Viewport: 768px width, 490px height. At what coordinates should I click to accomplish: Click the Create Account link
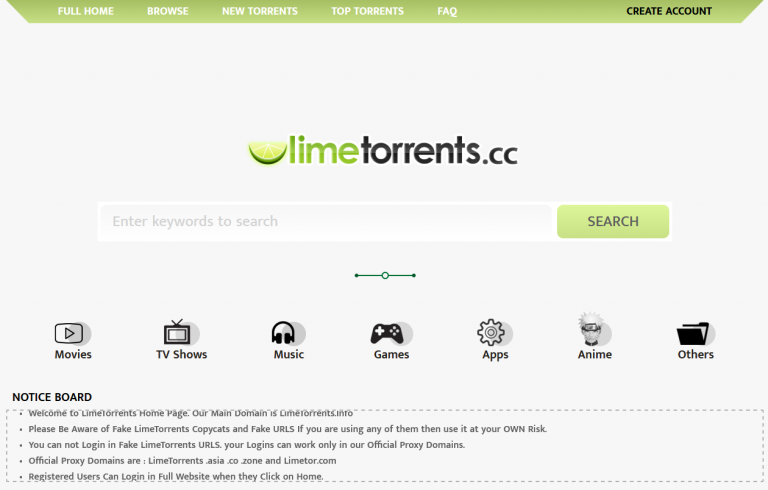point(669,11)
